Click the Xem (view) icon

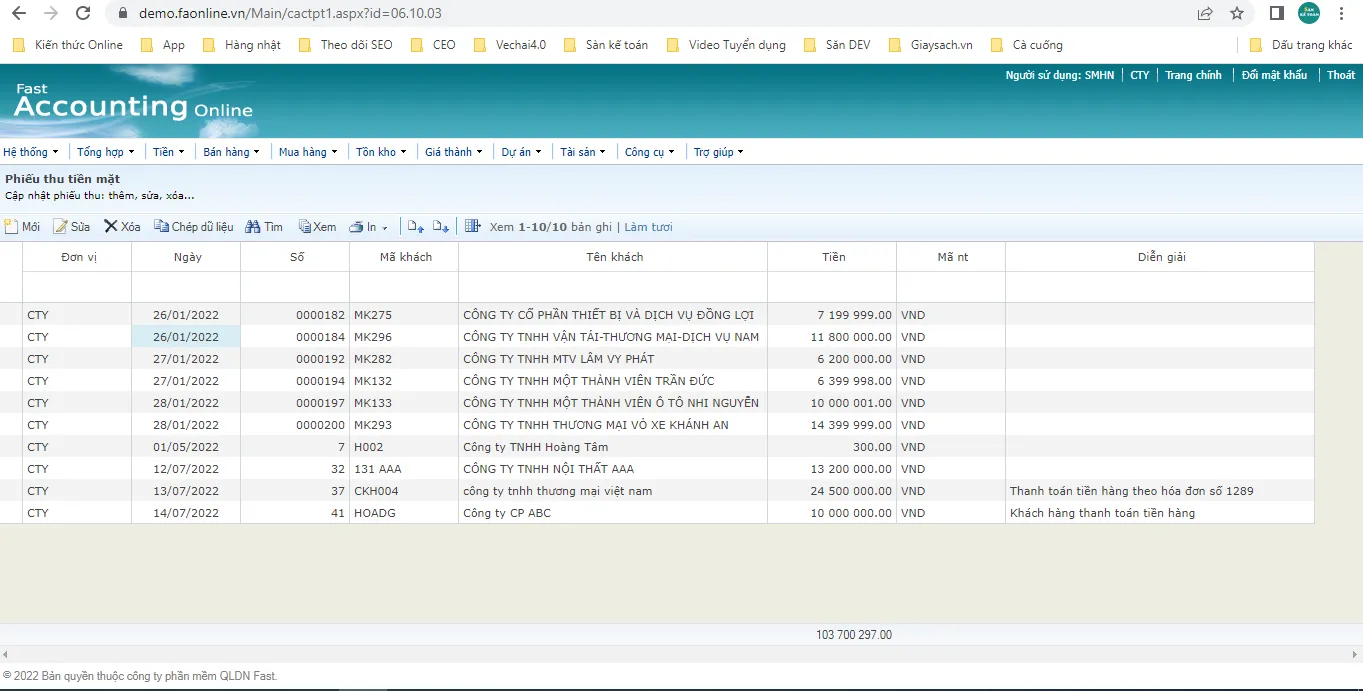[x=305, y=227]
